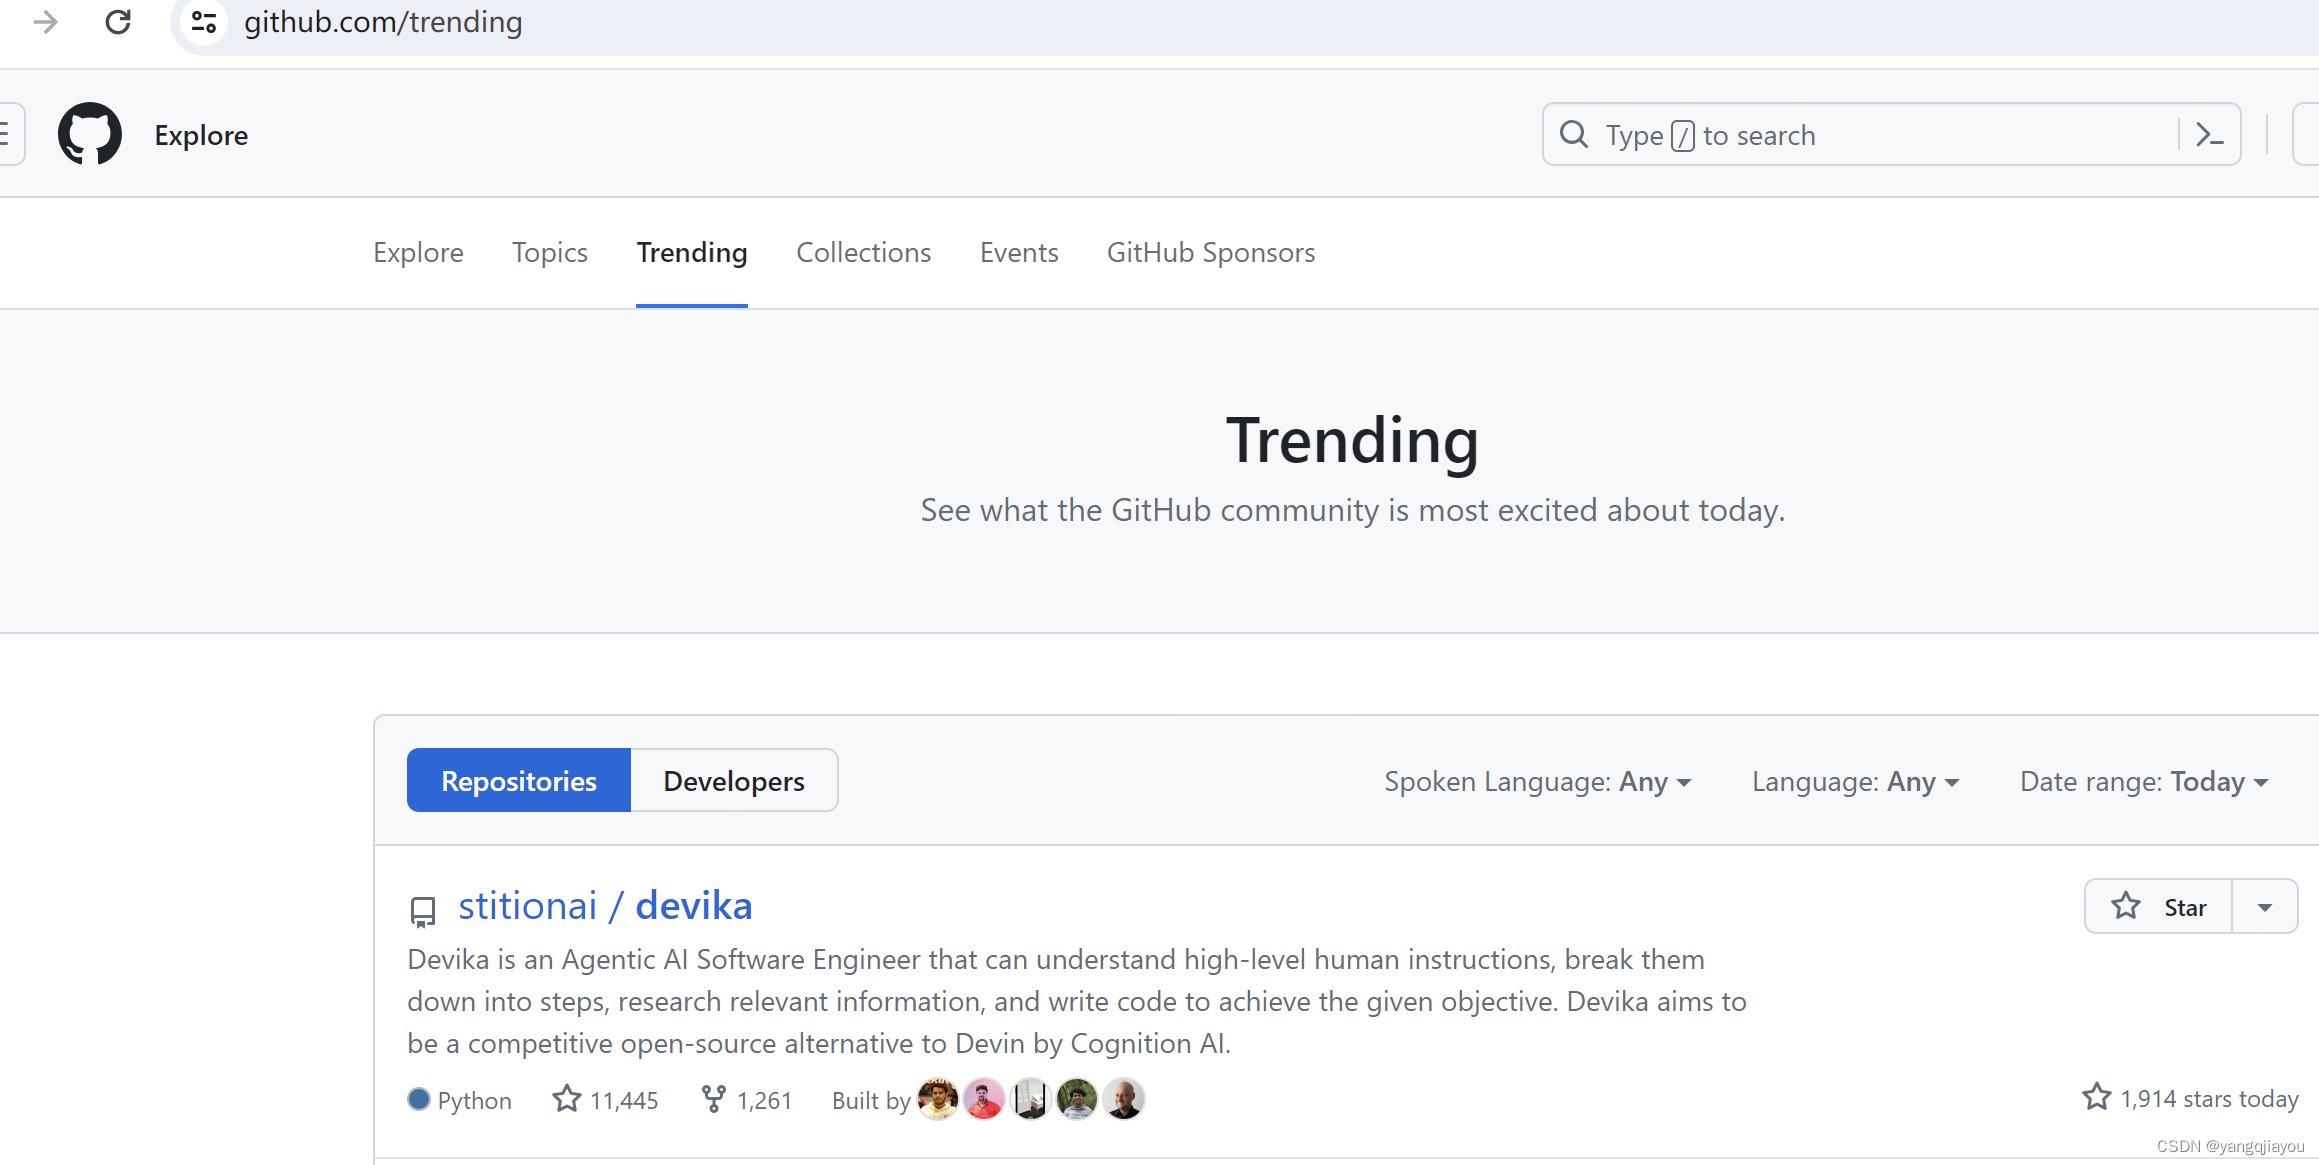This screenshot has width=2319, height=1165.
Task: Click the search magnifier icon
Action: [1574, 134]
